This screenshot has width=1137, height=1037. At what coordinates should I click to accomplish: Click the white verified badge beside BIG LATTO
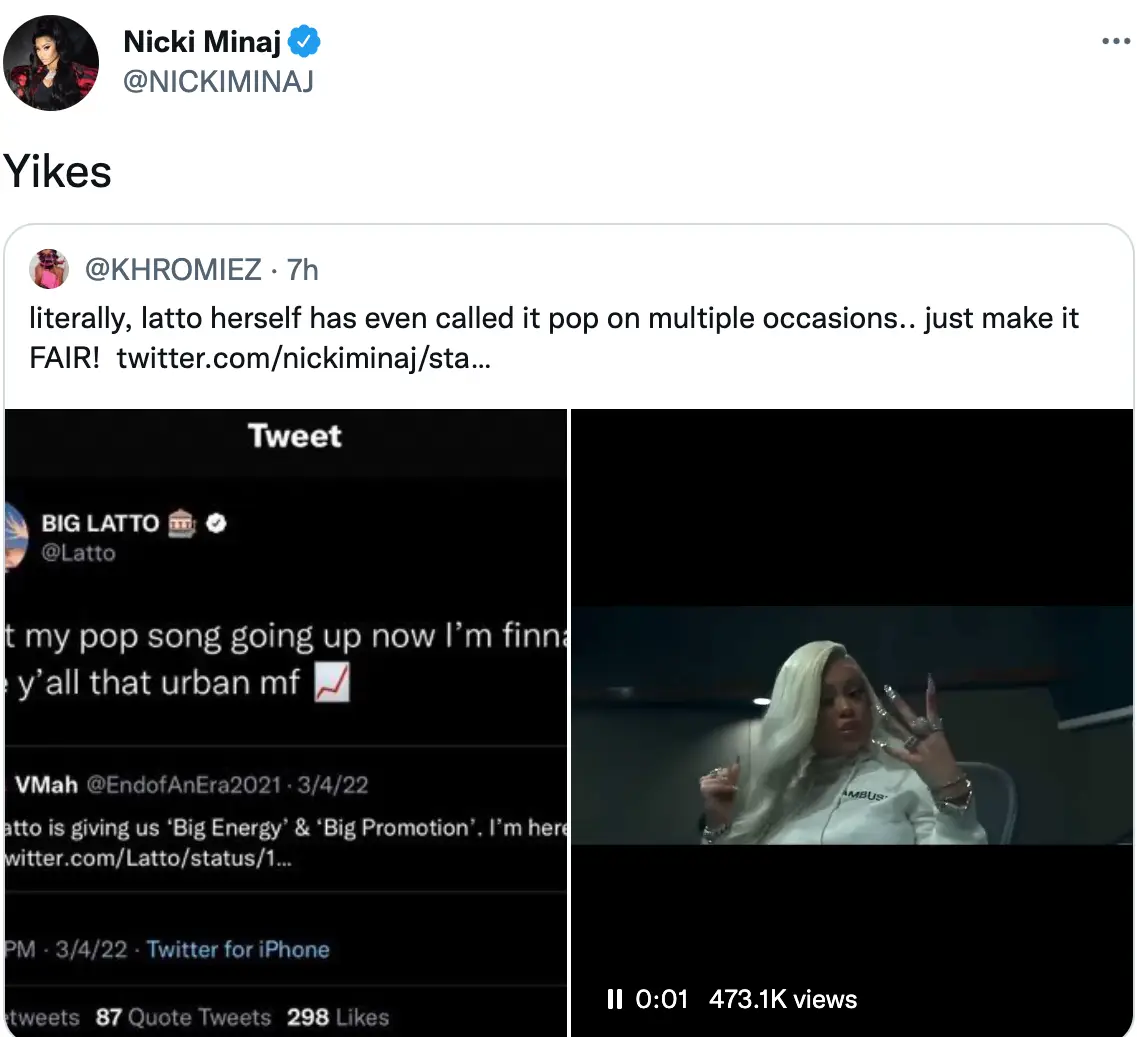215,522
